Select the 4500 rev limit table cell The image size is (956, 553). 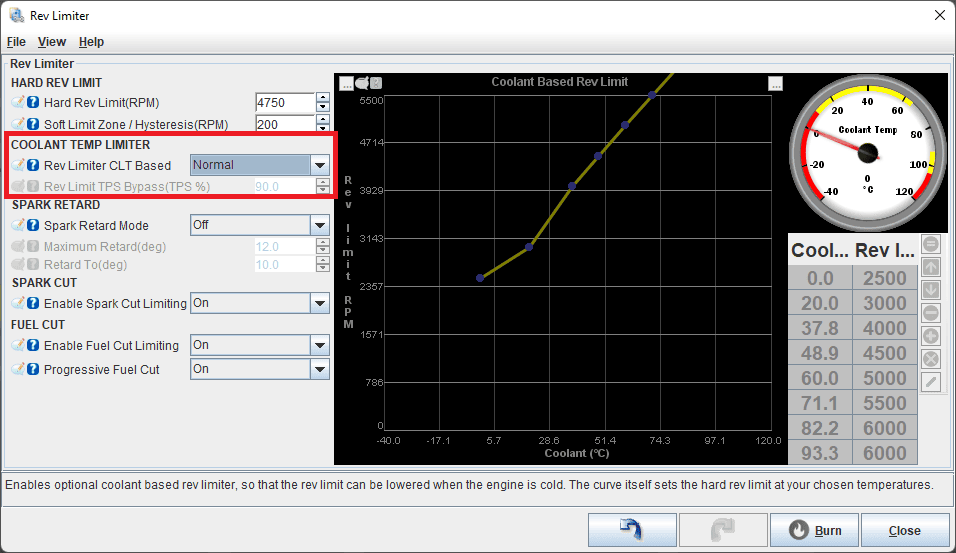pyautogui.click(x=885, y=353)
